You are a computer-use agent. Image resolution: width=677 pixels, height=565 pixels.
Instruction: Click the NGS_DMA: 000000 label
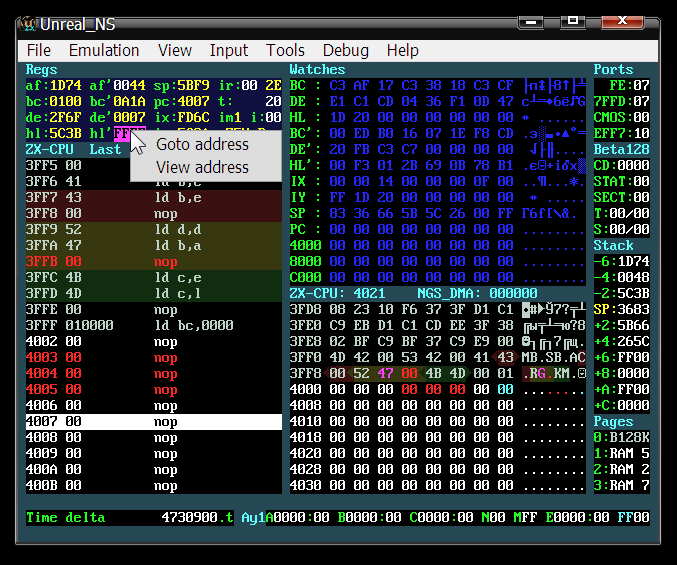pos(477,294)
